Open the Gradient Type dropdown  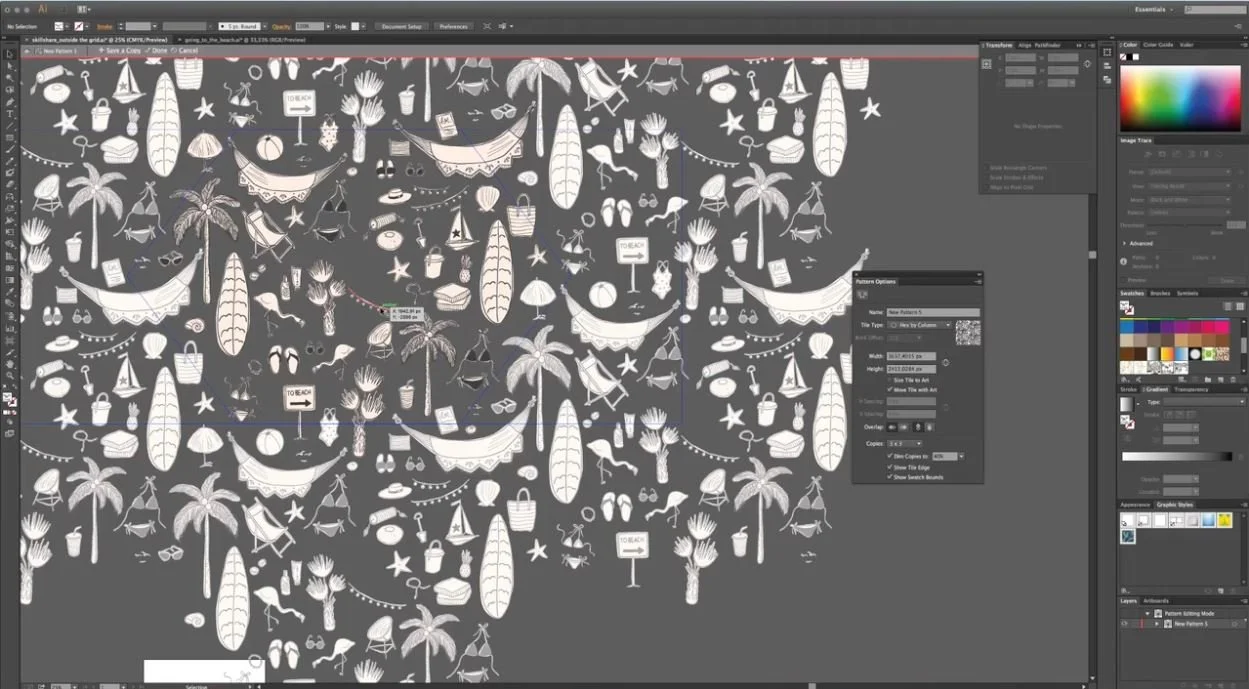(x=1204, y=401)
